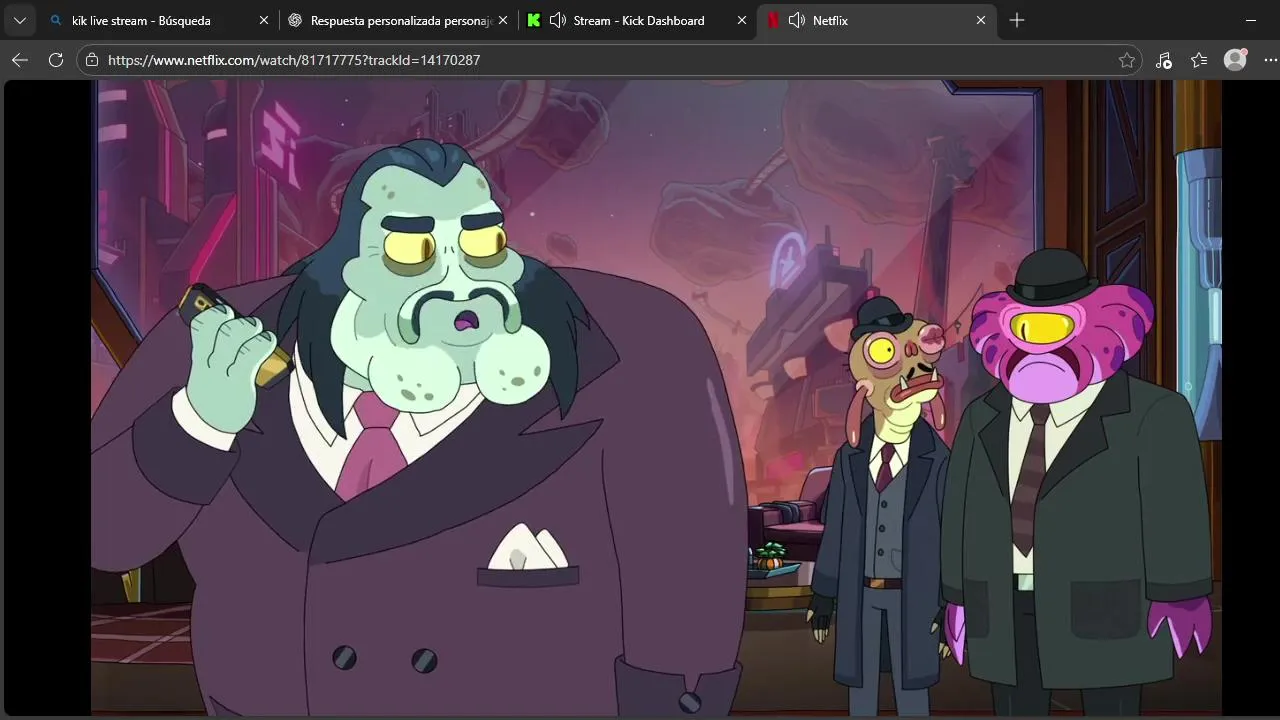Go back to the previous page
Image resolution: width=1280 pixels, height=720 pixels.
20,60
